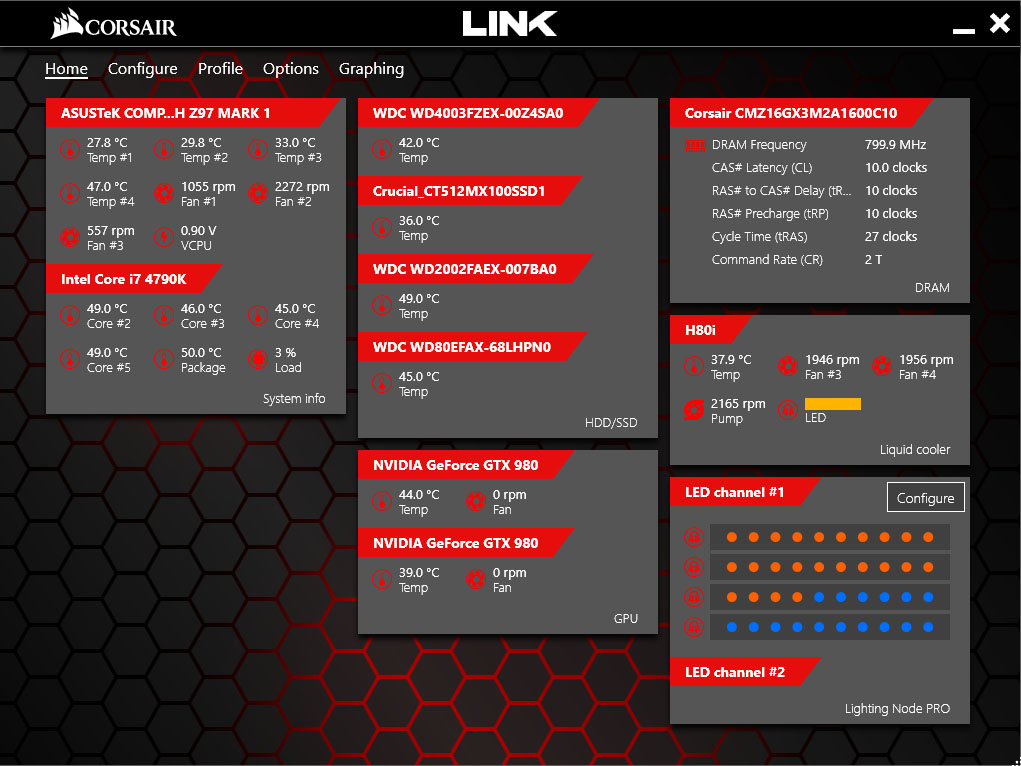
Task: Click the H80i LED bulb icon
Action: pyautogui.click(x=787, y=410)
